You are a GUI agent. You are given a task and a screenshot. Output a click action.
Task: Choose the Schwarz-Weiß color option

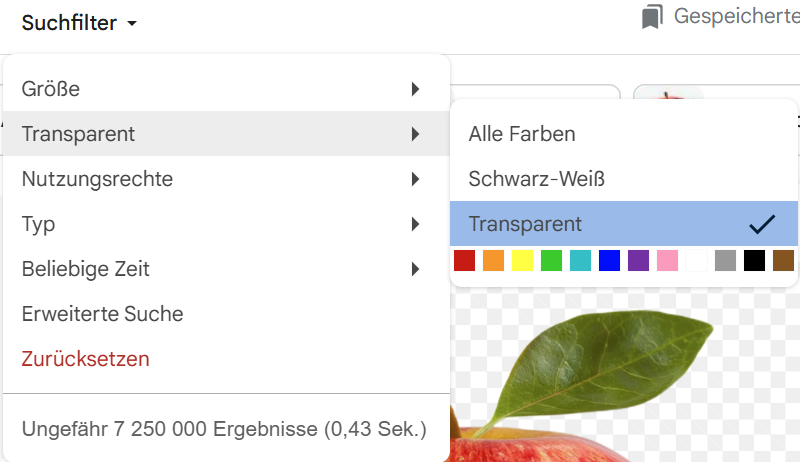537,179
